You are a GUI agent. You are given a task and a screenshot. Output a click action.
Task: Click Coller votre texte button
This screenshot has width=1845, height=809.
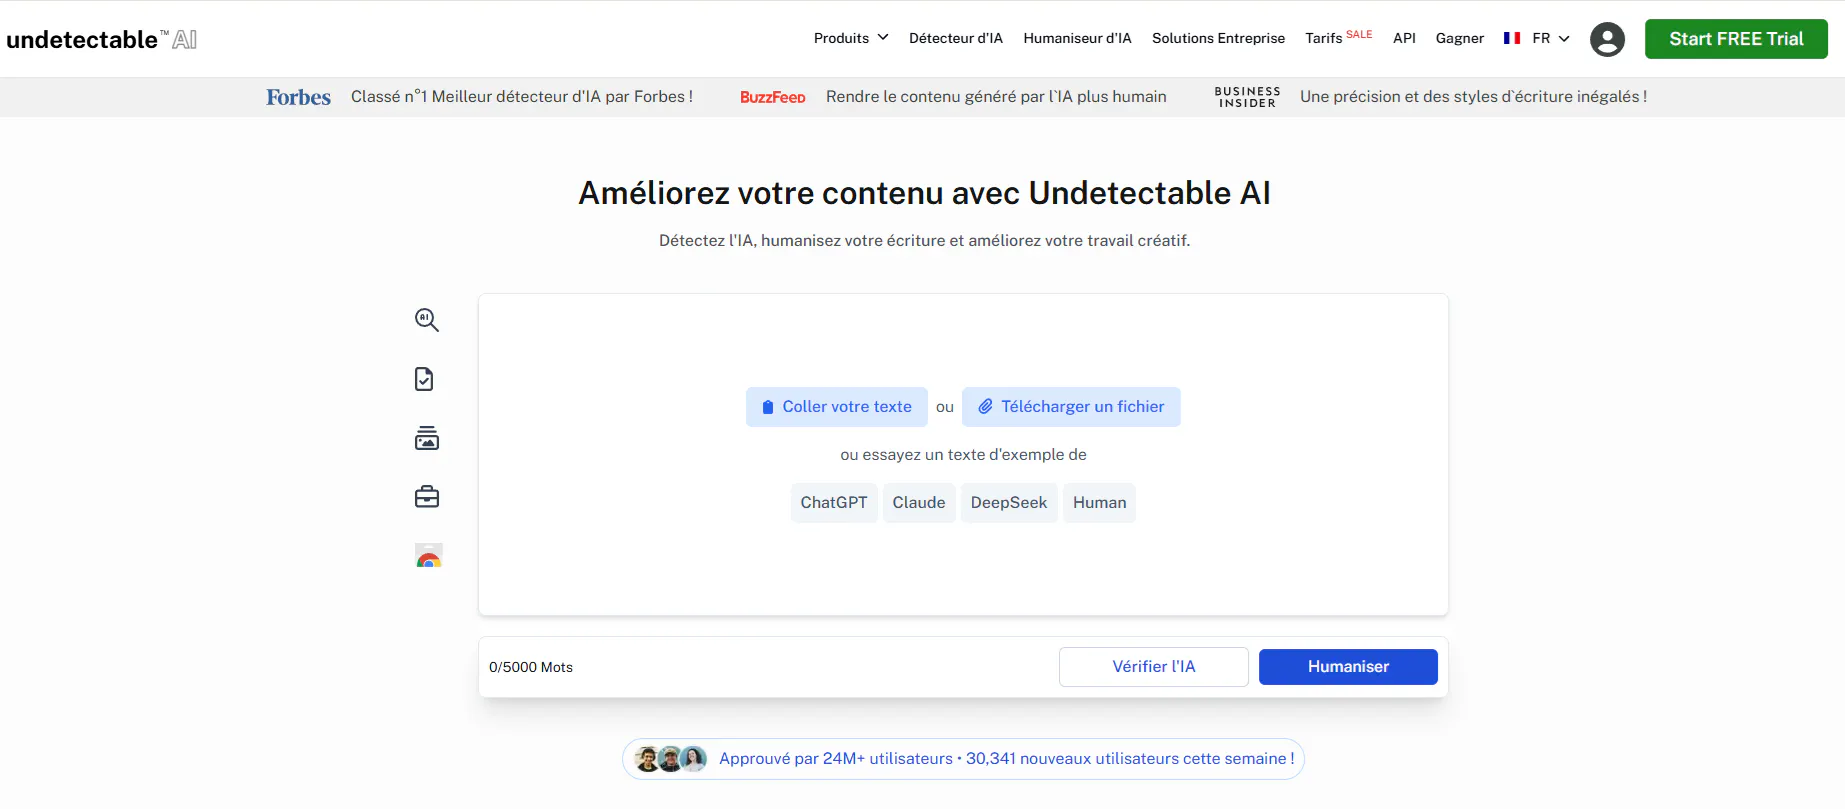coord(837,407)
